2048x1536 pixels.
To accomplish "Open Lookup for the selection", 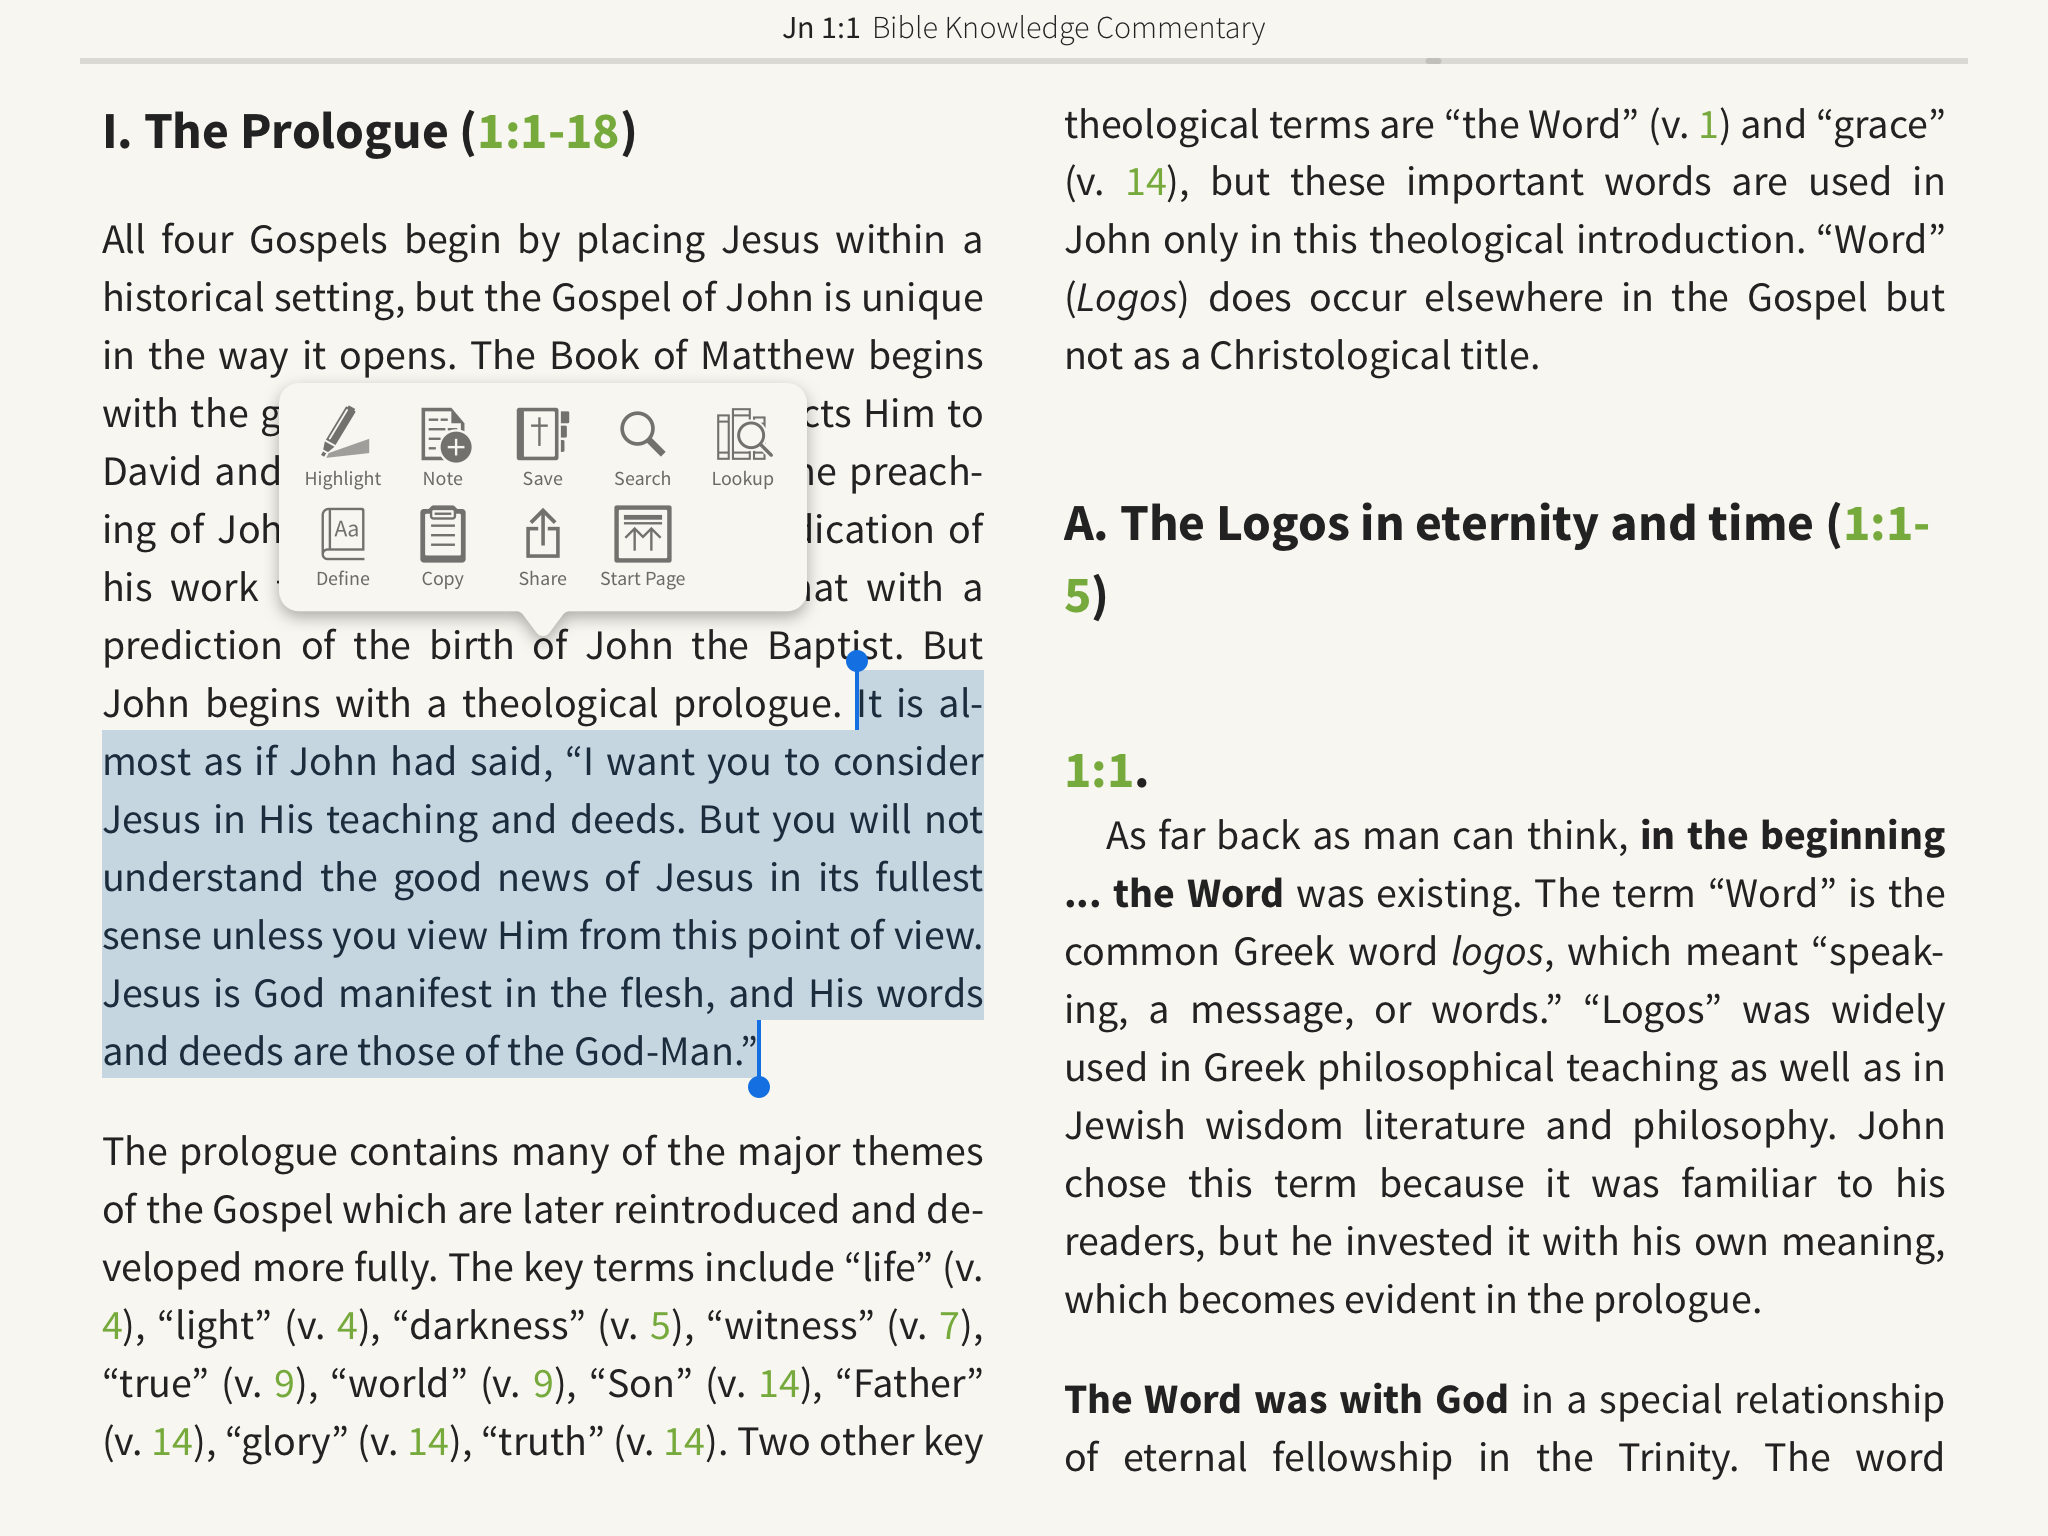I will 742,446.
